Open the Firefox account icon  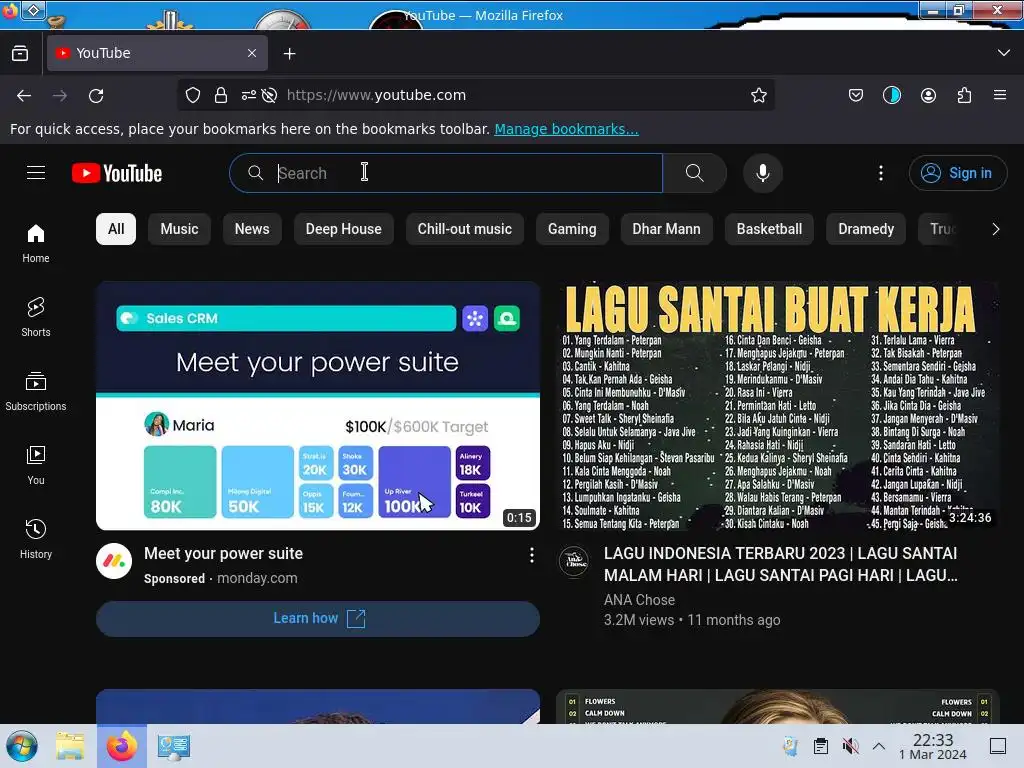click(928, 95)
